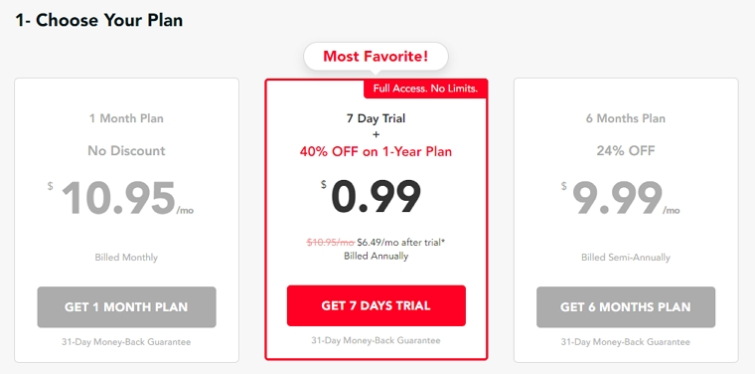The height and width of the screenshot is (374, 755).
Task: Click Billed Monthly text
Action: 126,258
